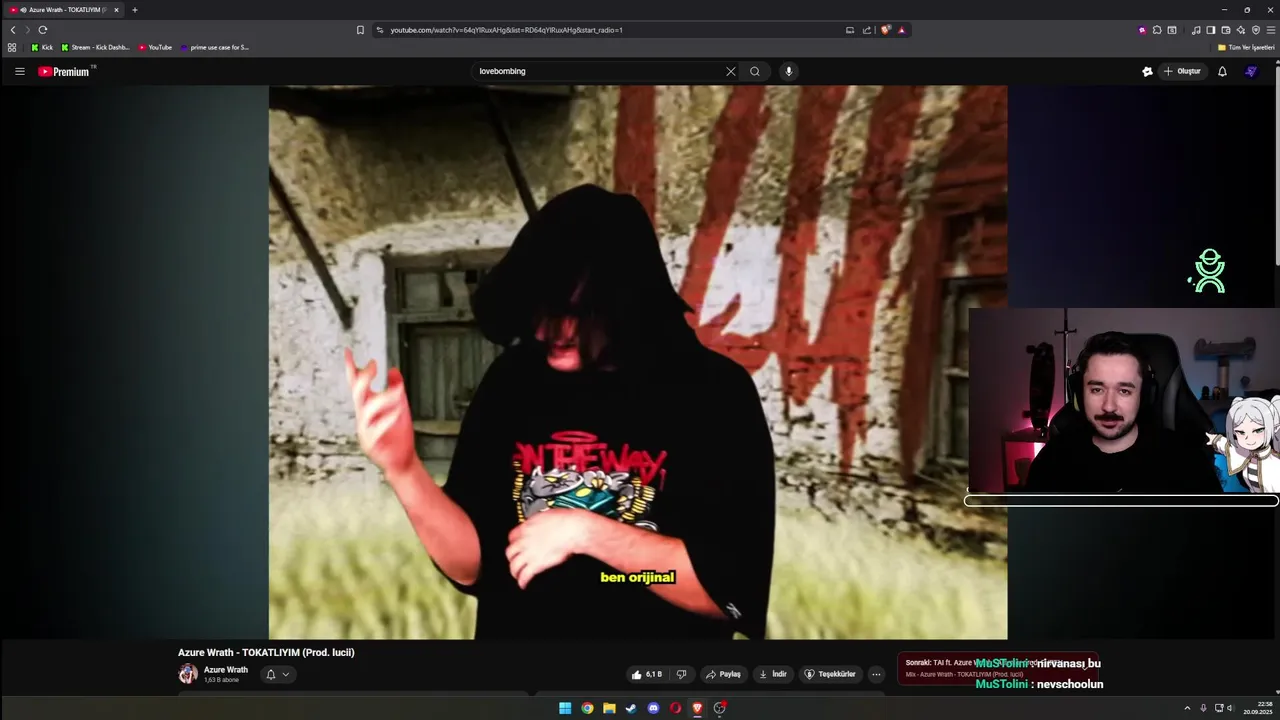Open the browser extensions puzzle icon

point(1157,30)
